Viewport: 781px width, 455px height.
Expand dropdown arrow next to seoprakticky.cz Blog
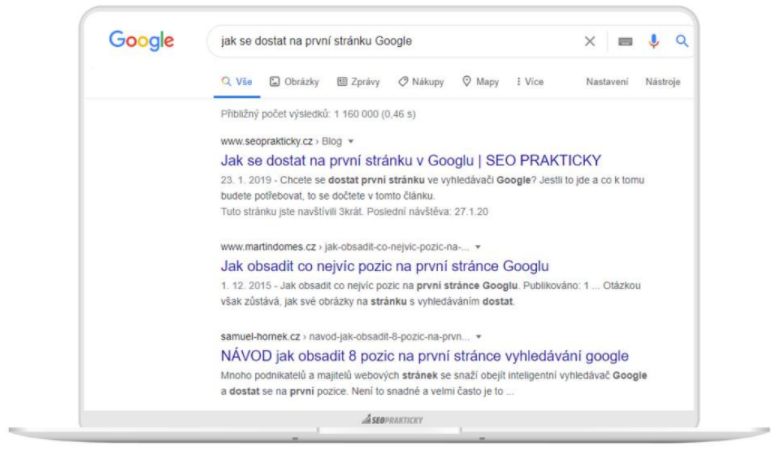[x=351, y=142]
